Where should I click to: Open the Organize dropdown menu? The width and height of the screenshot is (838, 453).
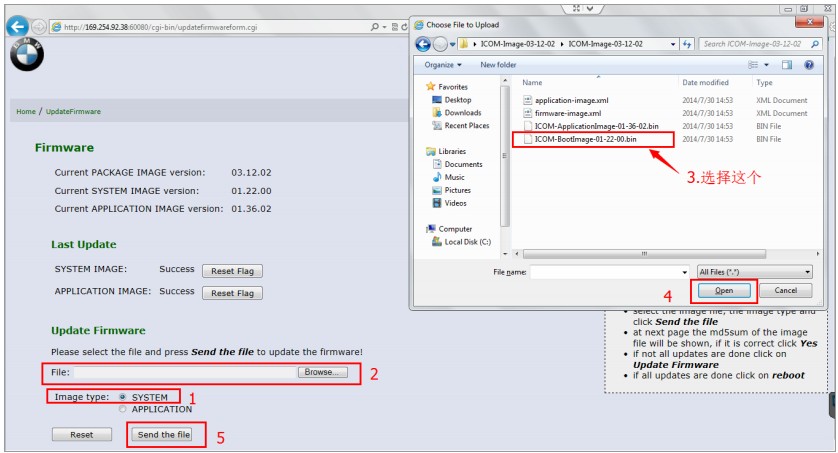pyautogui.click(x=443, y=65)
